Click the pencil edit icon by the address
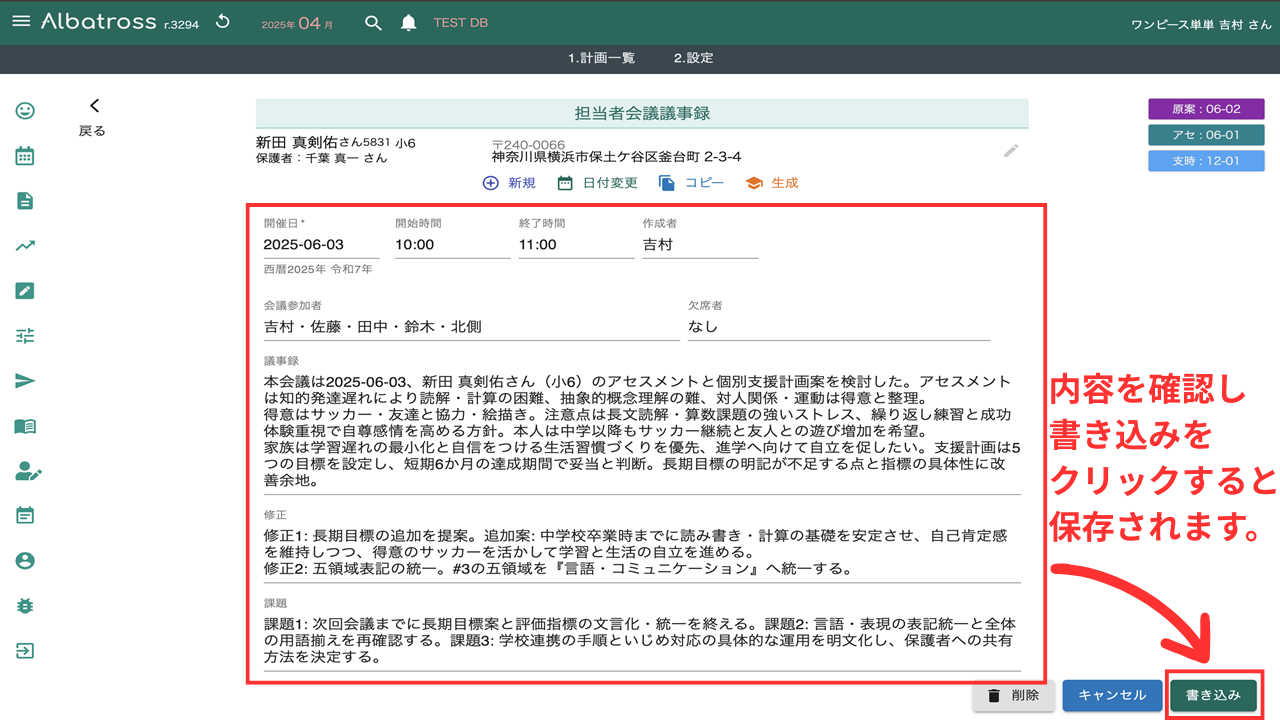This screenshot has height=720, width=1280. (1012, 151)
